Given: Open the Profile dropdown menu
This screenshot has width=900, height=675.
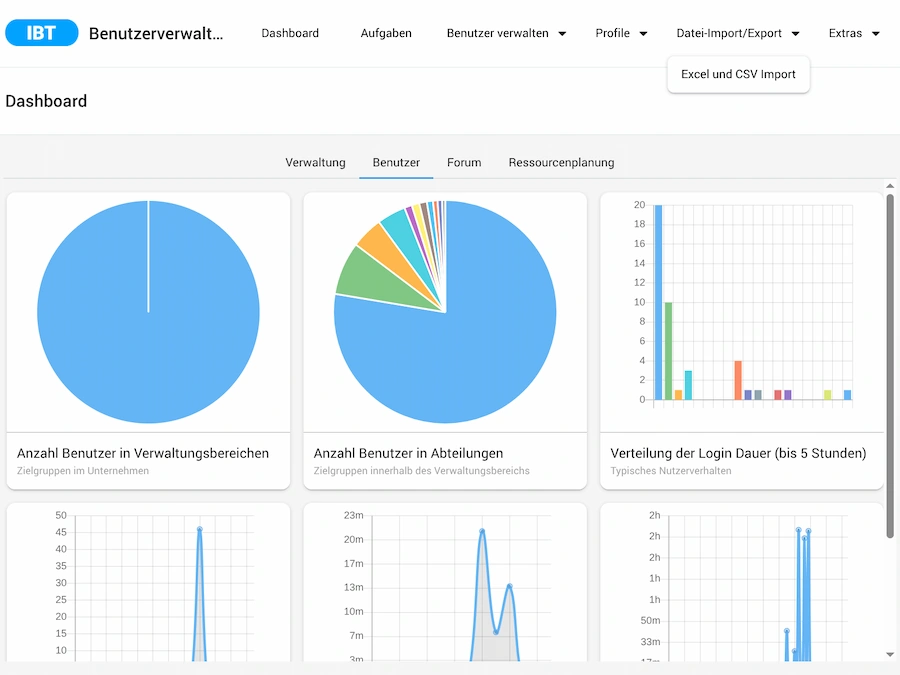Looking at the screenshot, I should [x=621, y=33].
